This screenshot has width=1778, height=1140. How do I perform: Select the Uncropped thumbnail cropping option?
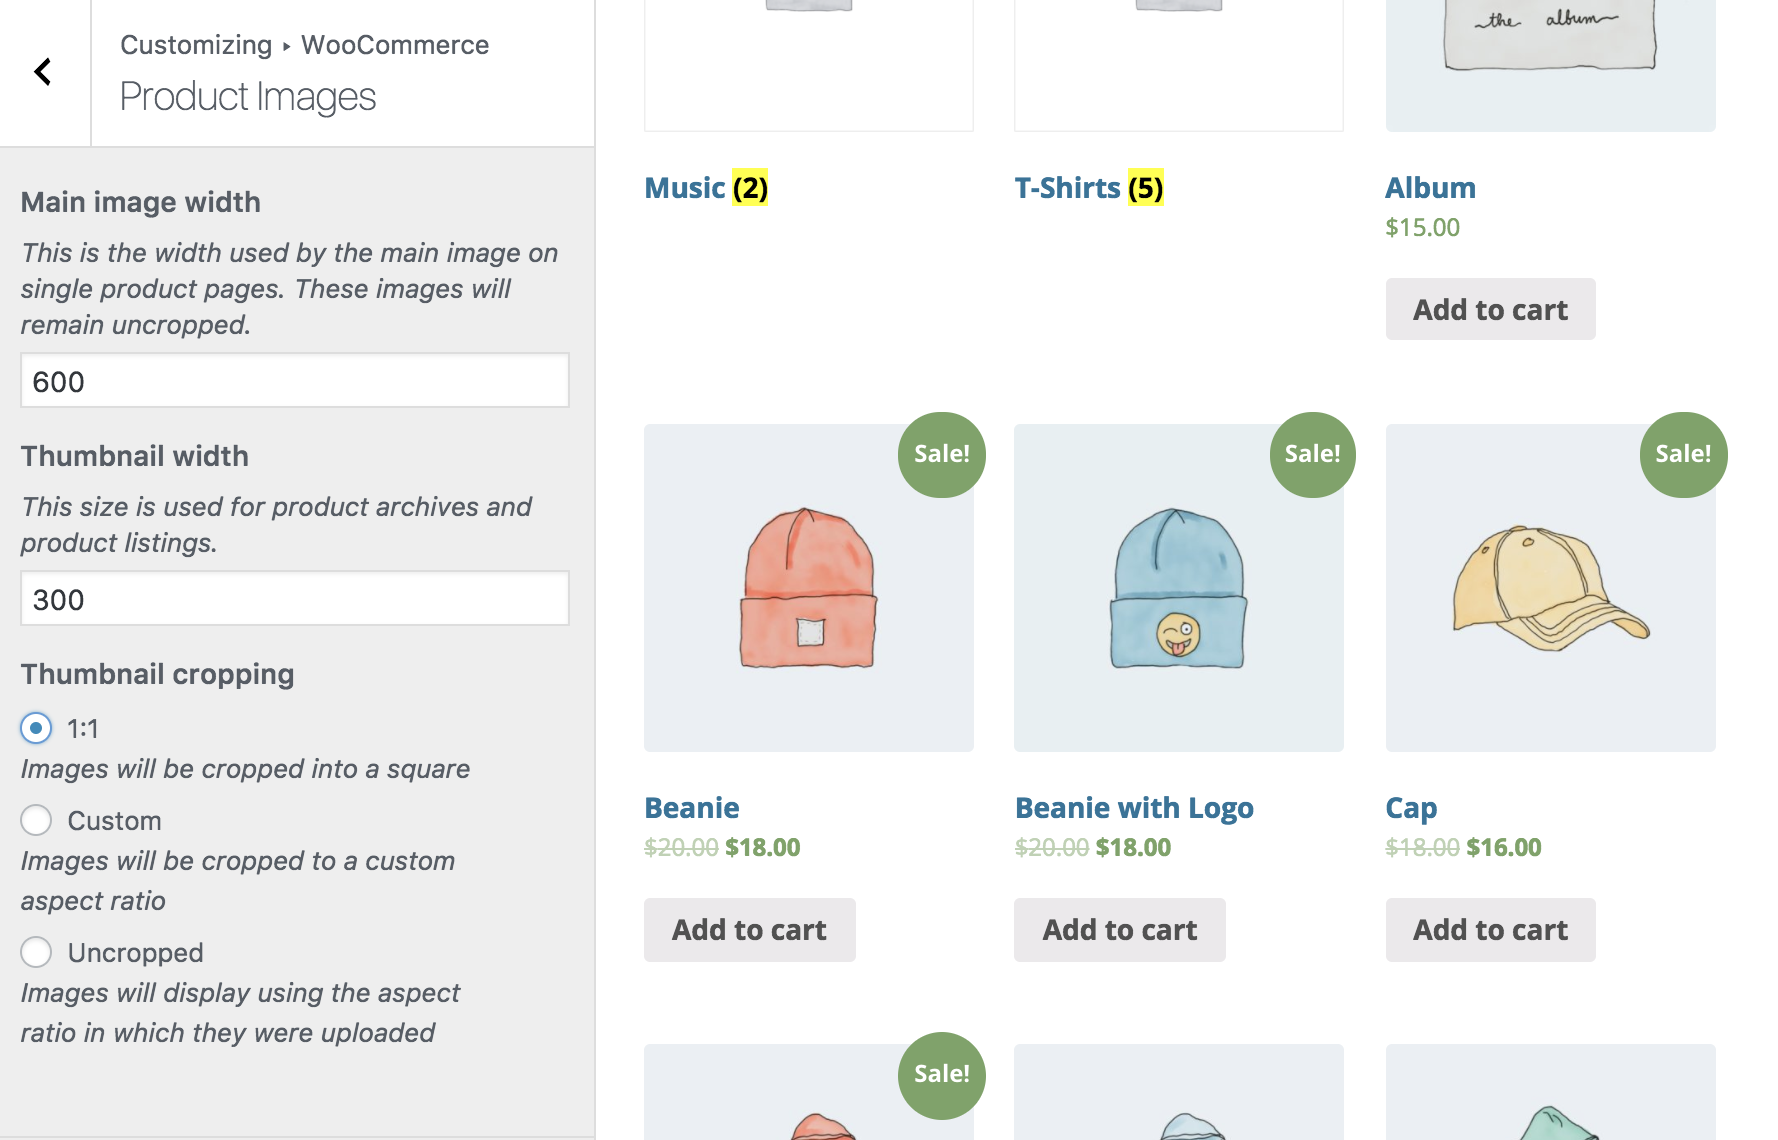click(x=36, y=952)
